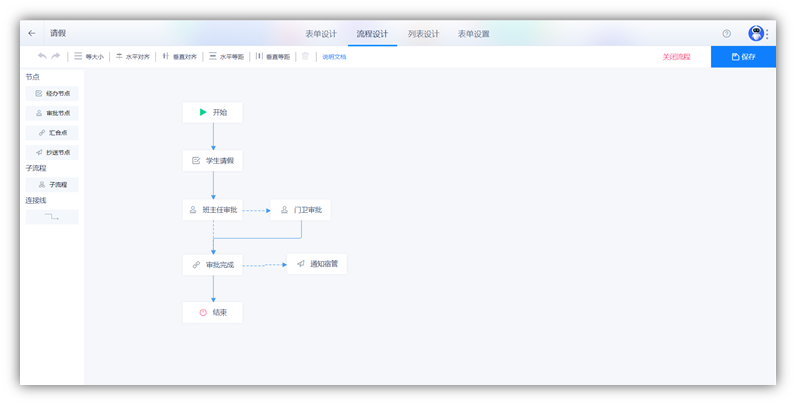Click the user avatar icon
796x405 pixels.
(x=756, y=33)
